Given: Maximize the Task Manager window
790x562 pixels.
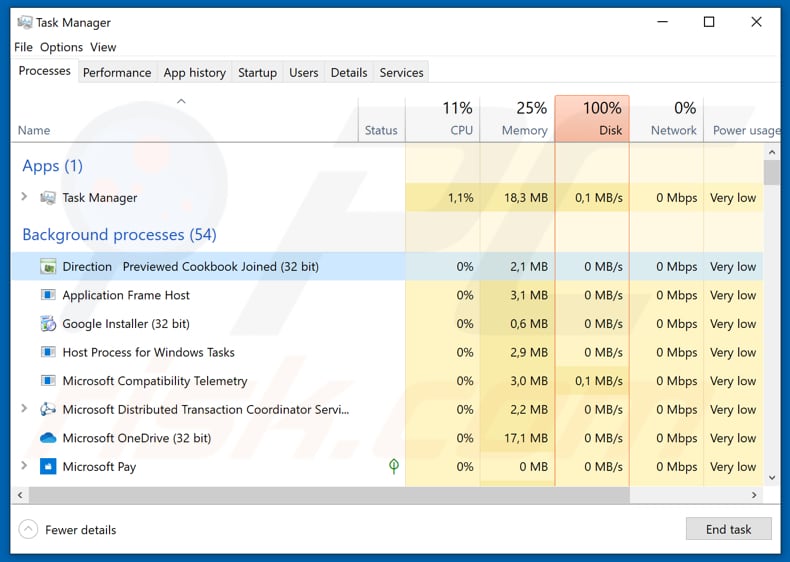Looking at the screenshot, I should point(709,22).
